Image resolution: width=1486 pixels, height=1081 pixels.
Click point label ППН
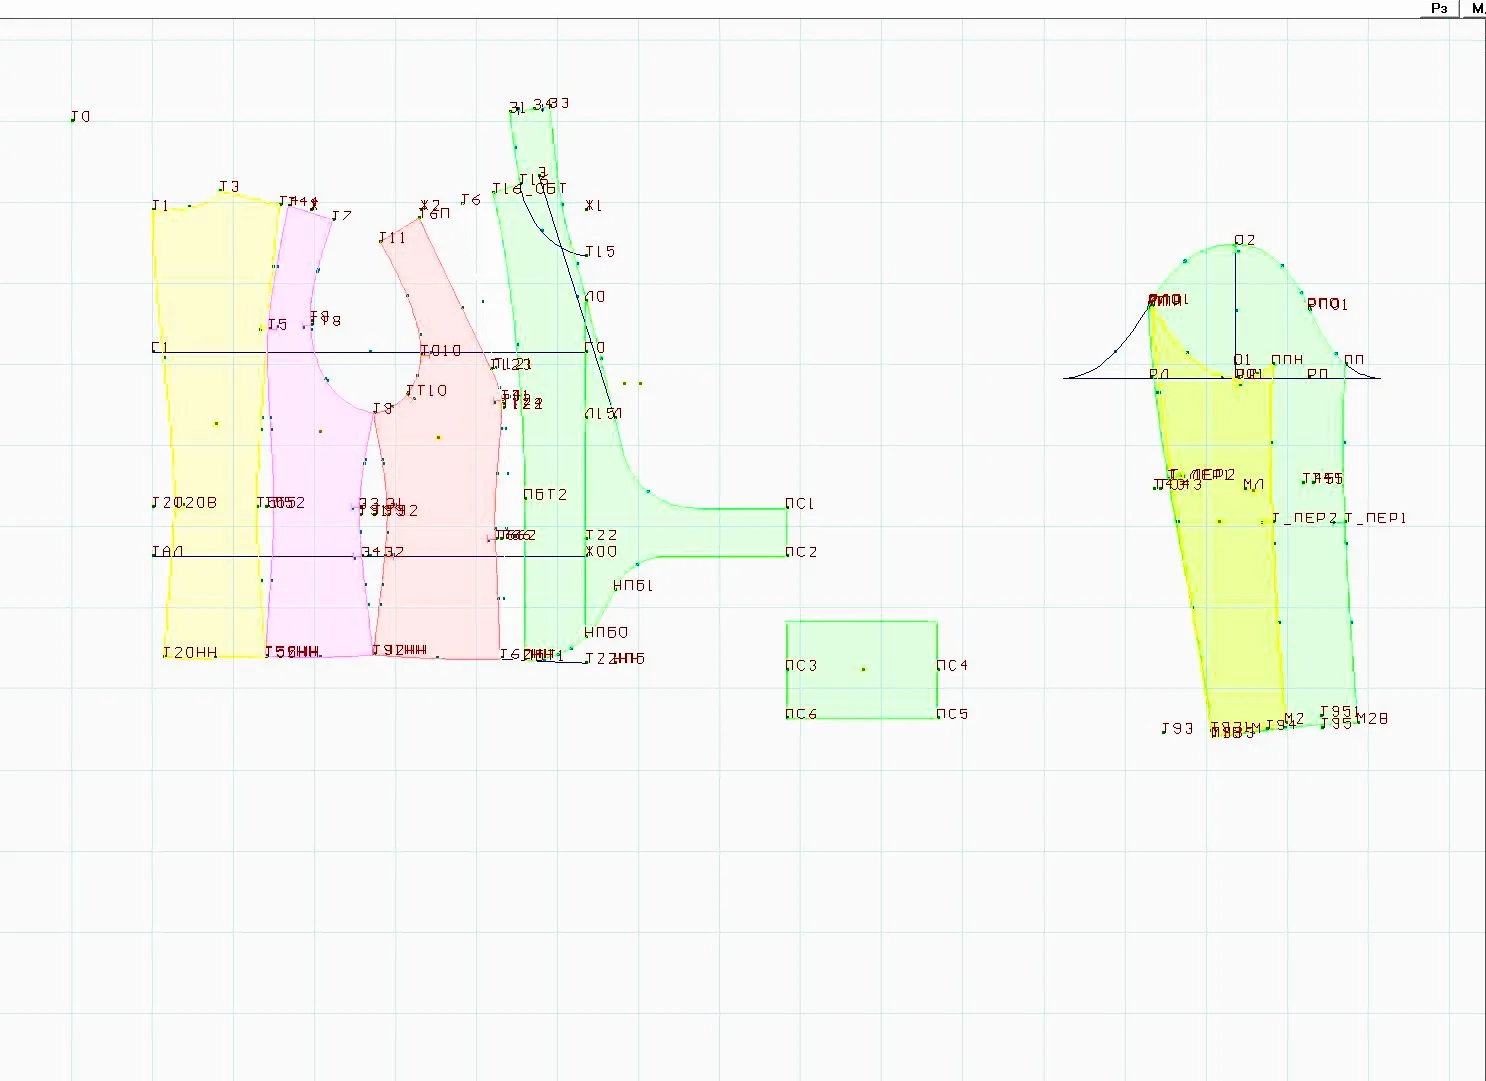click(x=1287, y=360)
